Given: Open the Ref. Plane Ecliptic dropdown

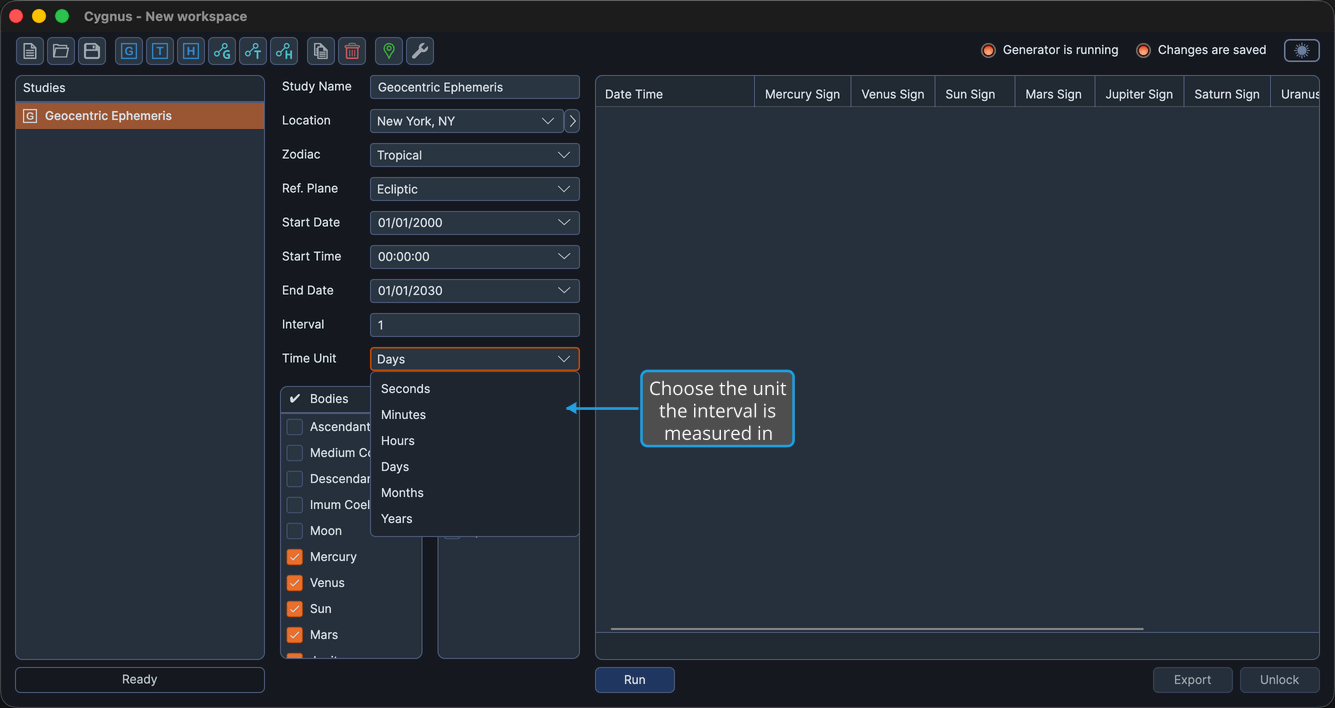Looking at the screenshot, I should [x=474, y=189].
